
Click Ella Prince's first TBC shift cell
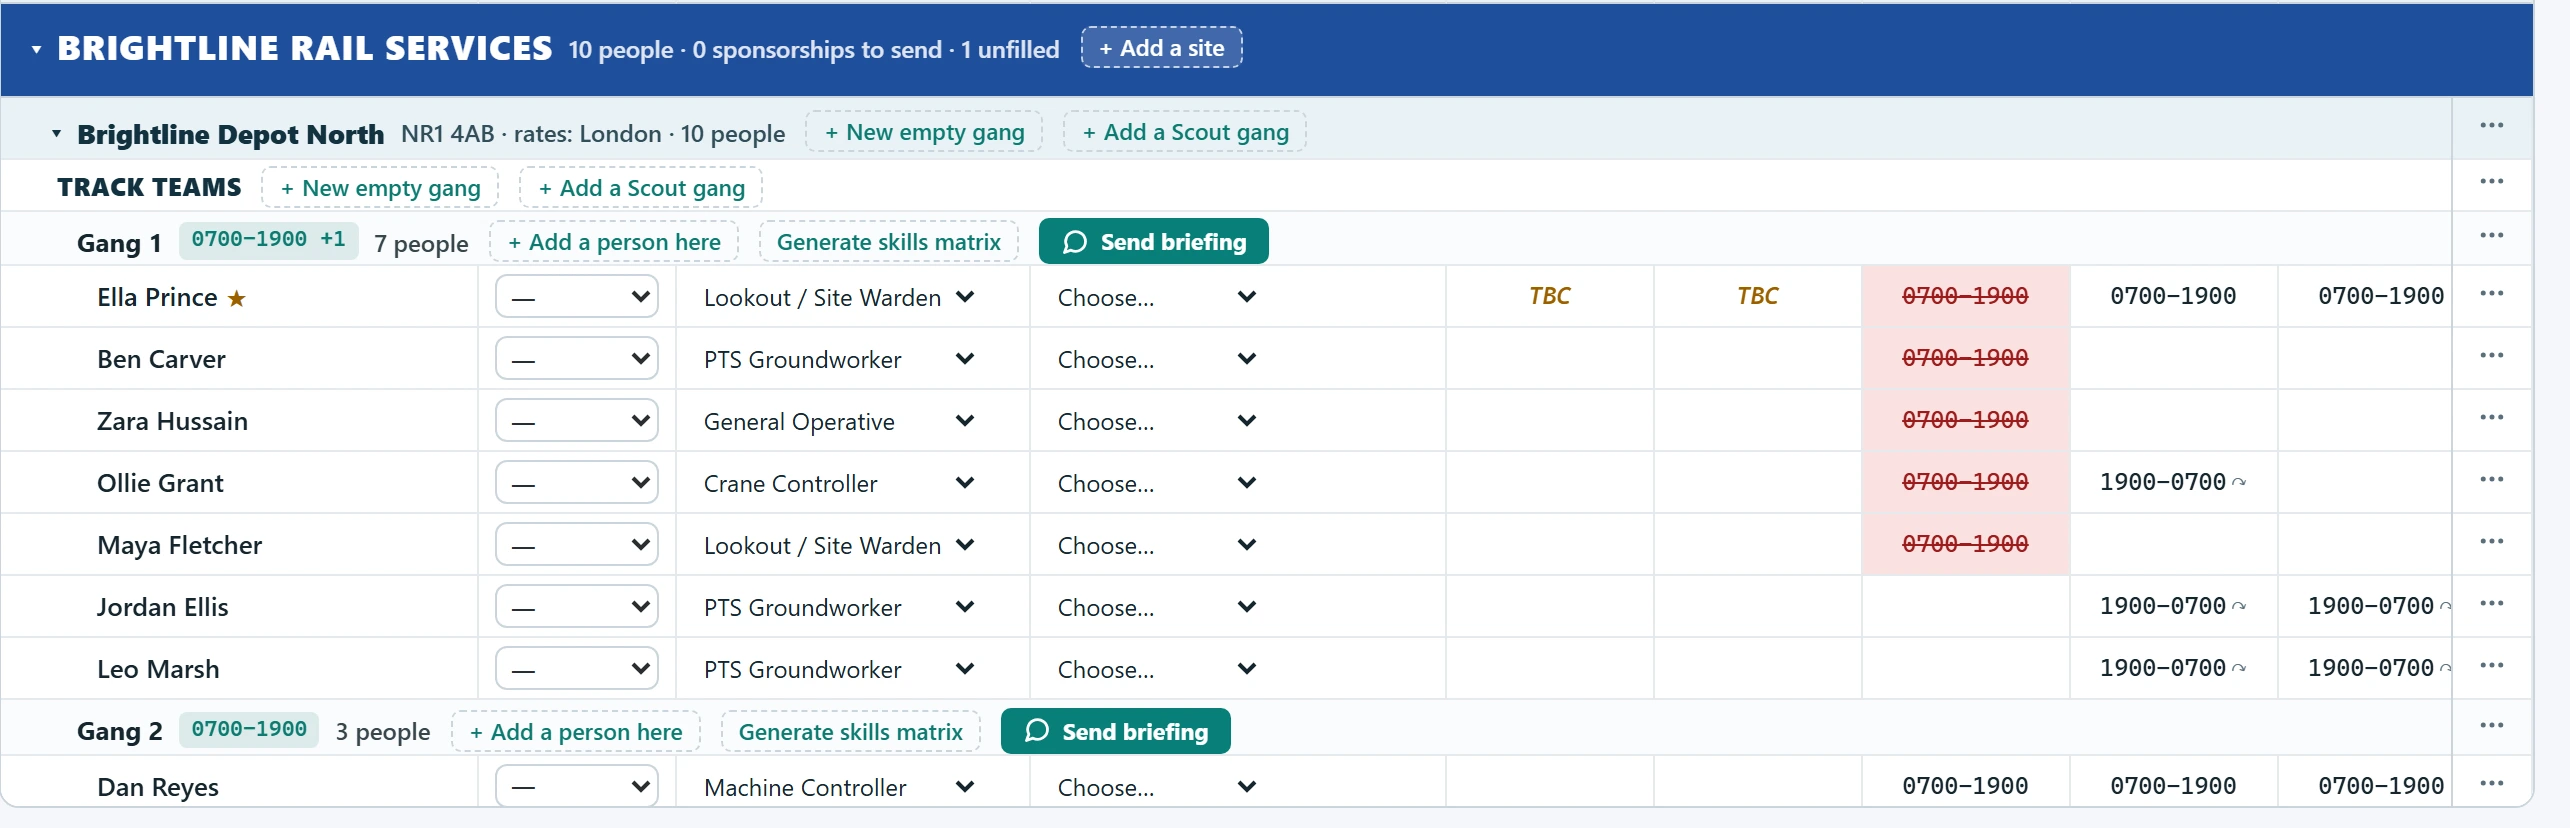pyautogui.click(x=1550, y=296)
